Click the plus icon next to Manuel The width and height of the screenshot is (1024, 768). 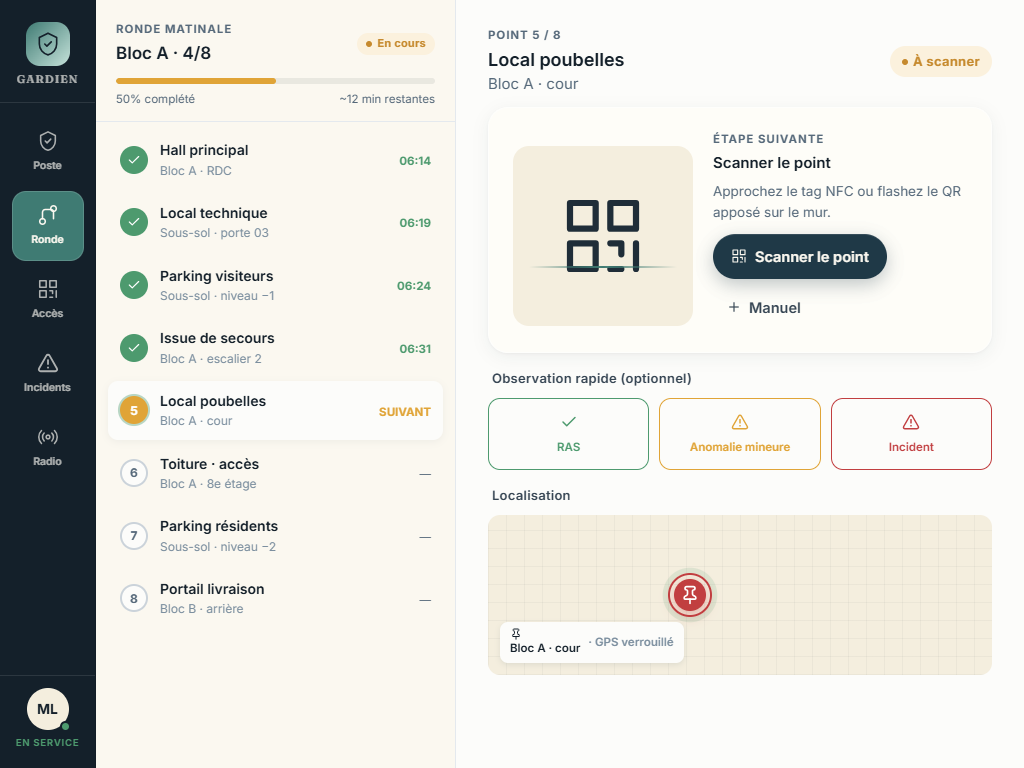point(734,307)
